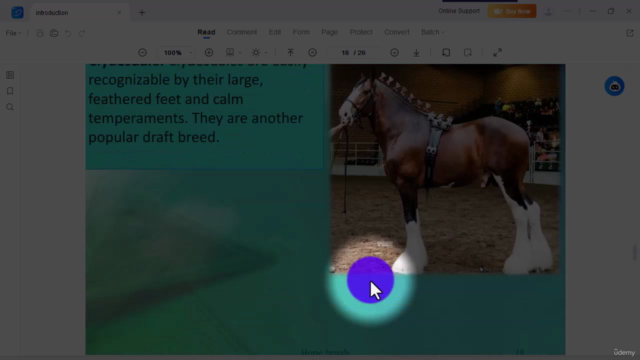The height and width of the screenshot is (360, 640).
Task: Switch to the Form tab
Action: click(x=301, y=32)
